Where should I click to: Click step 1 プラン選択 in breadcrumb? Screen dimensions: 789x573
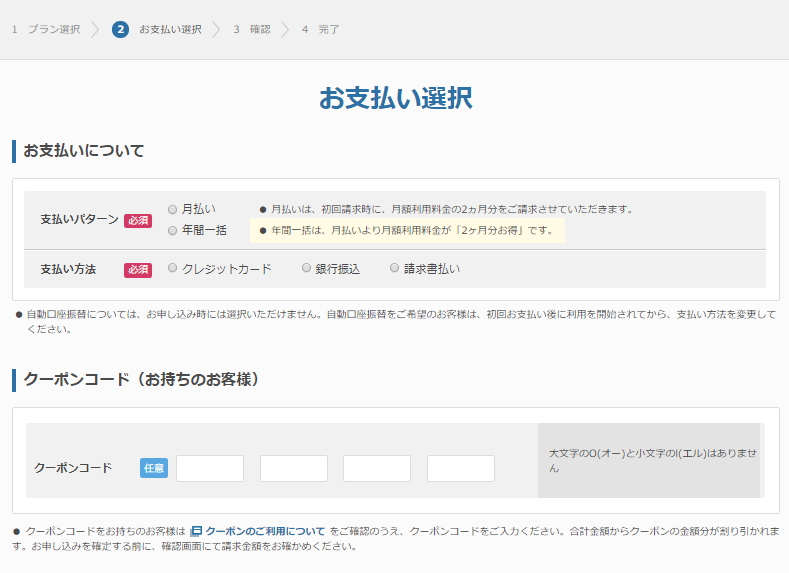pyautogui.click(x=46, y=30)
